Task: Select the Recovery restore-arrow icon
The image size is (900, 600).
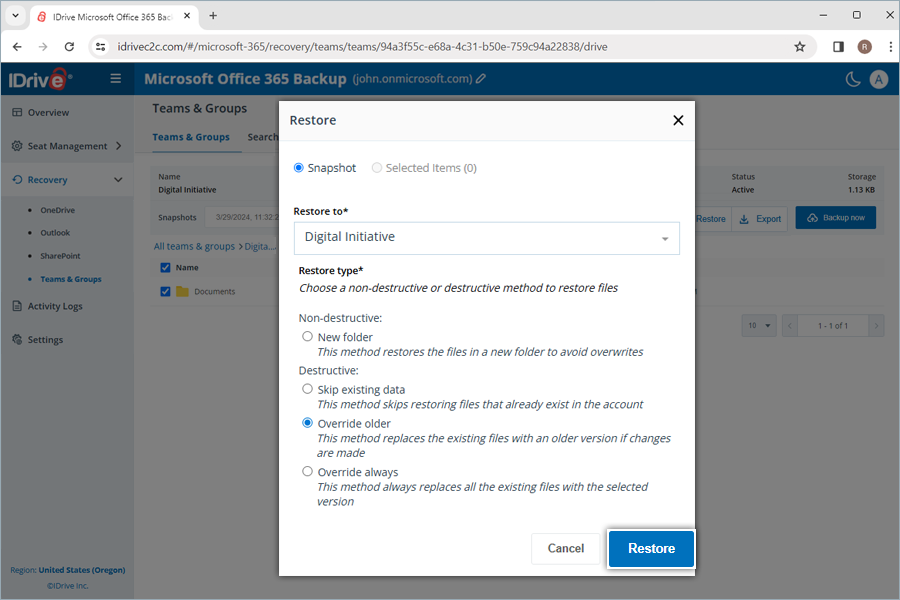Action: coord(16,179)
